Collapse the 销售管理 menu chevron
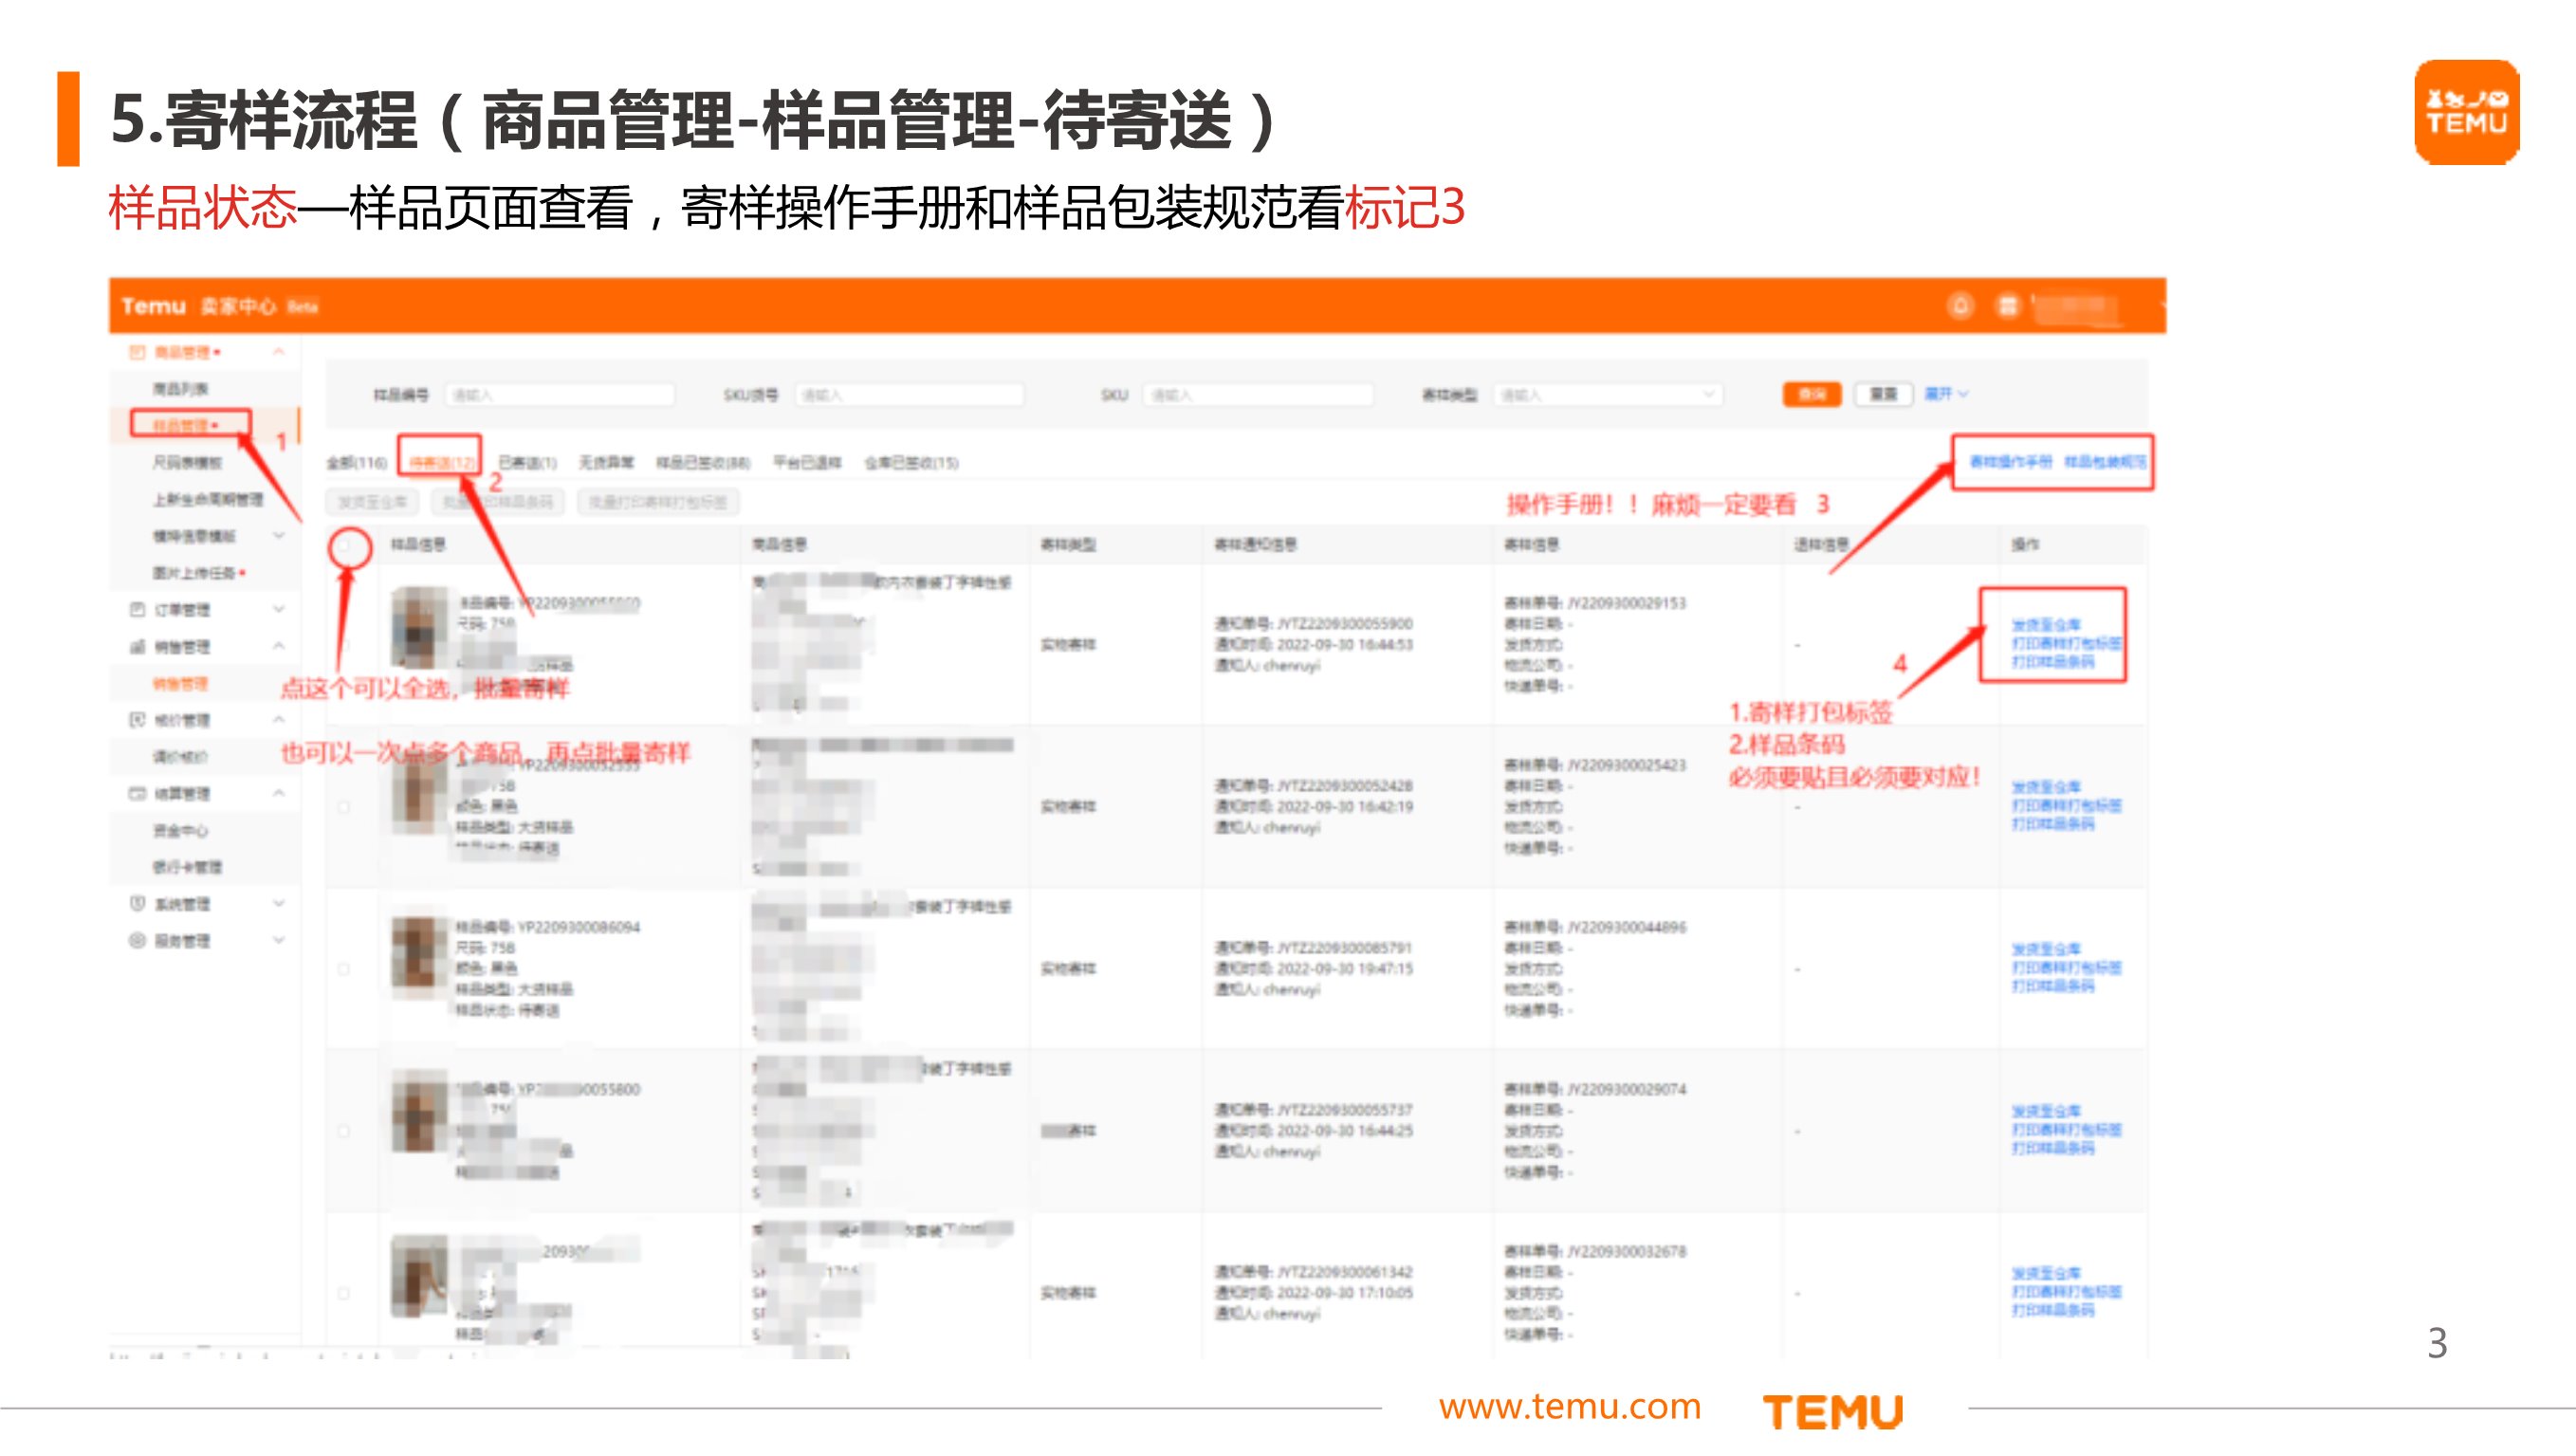This screenshot has height=1456, width=2576. point(279,646)
